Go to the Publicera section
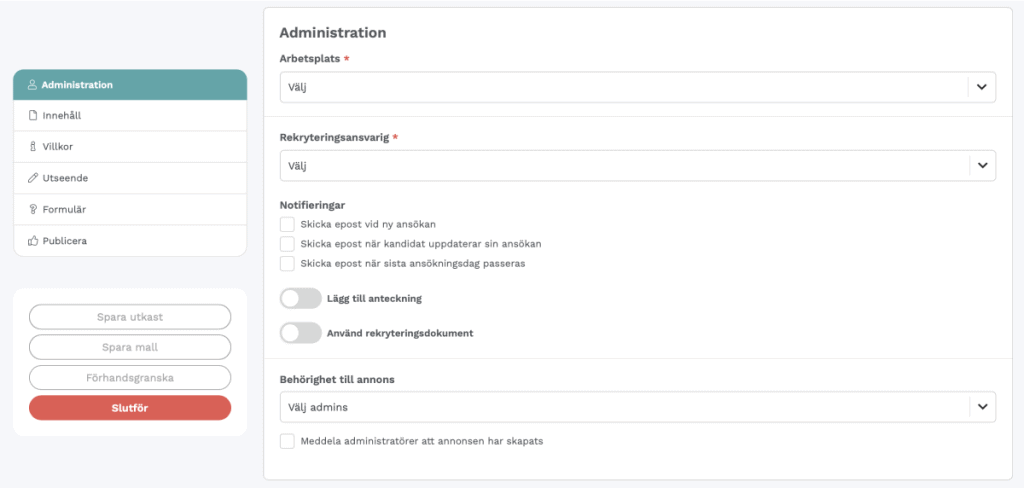 tap(130, 241)
